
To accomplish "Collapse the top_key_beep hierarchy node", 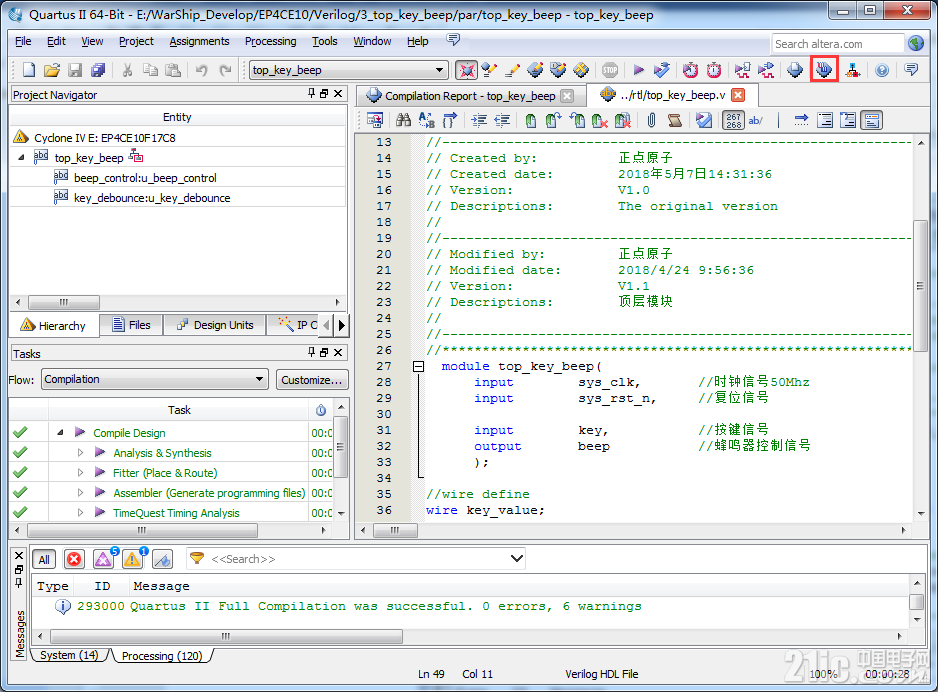I will coord(22,157).
